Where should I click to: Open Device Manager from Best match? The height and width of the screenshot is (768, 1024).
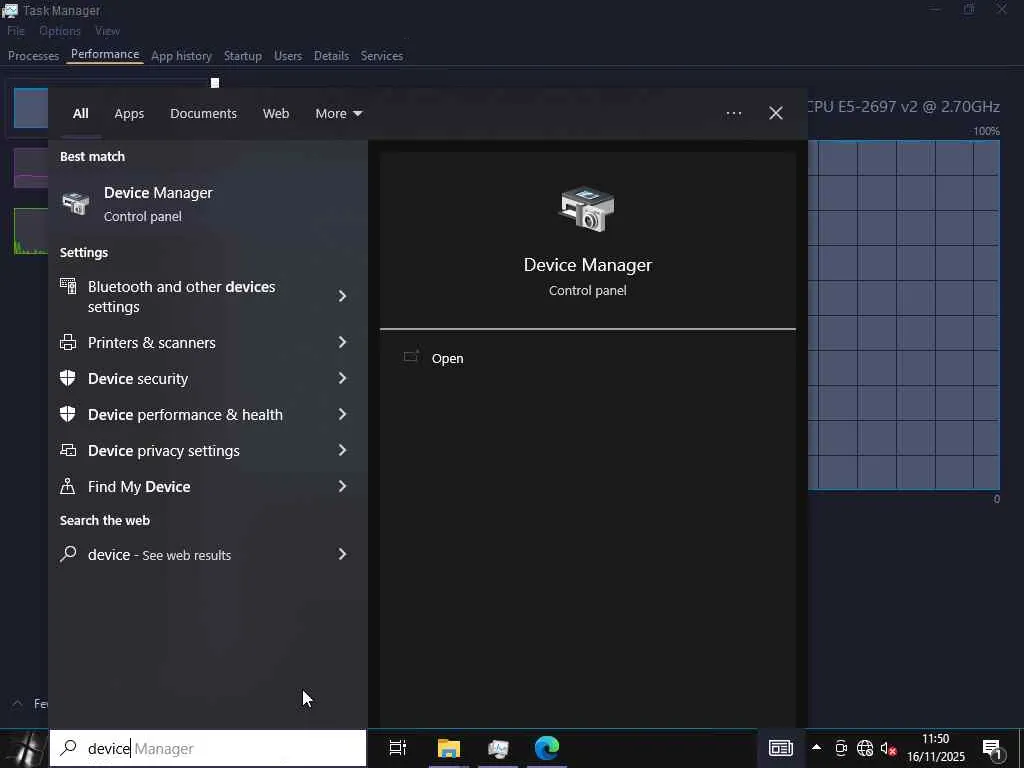208,204
